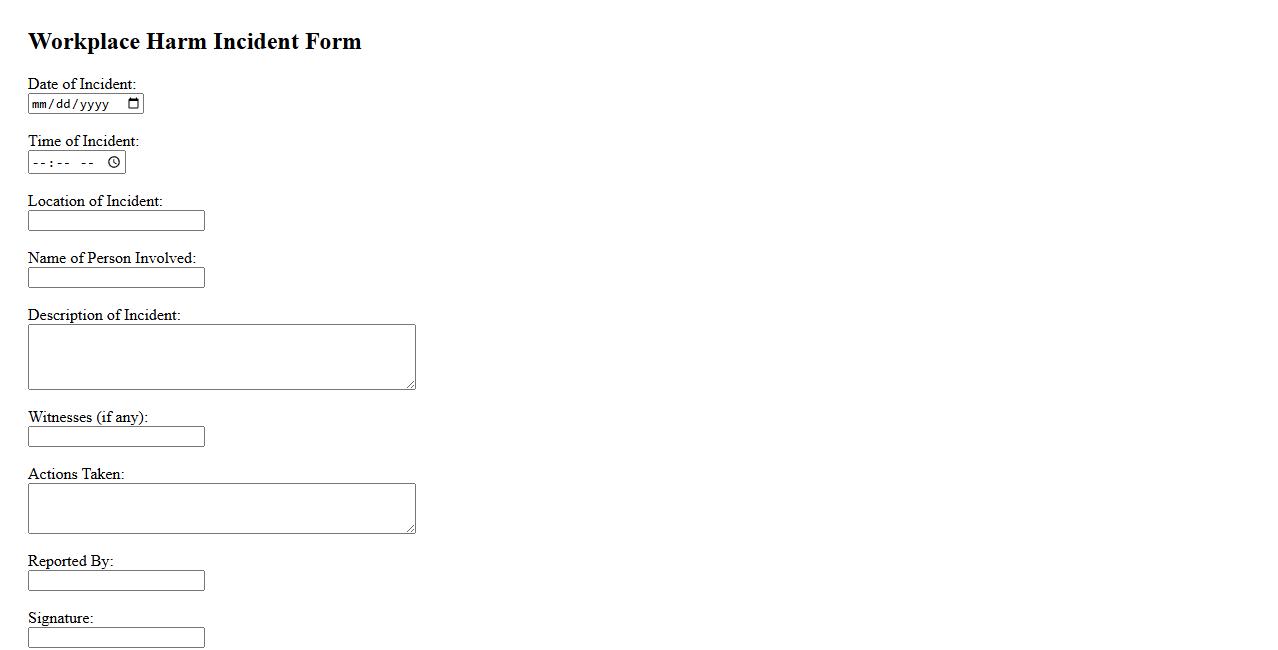Select the day segment of incident date
The image size is (1278, 650).
64,104
